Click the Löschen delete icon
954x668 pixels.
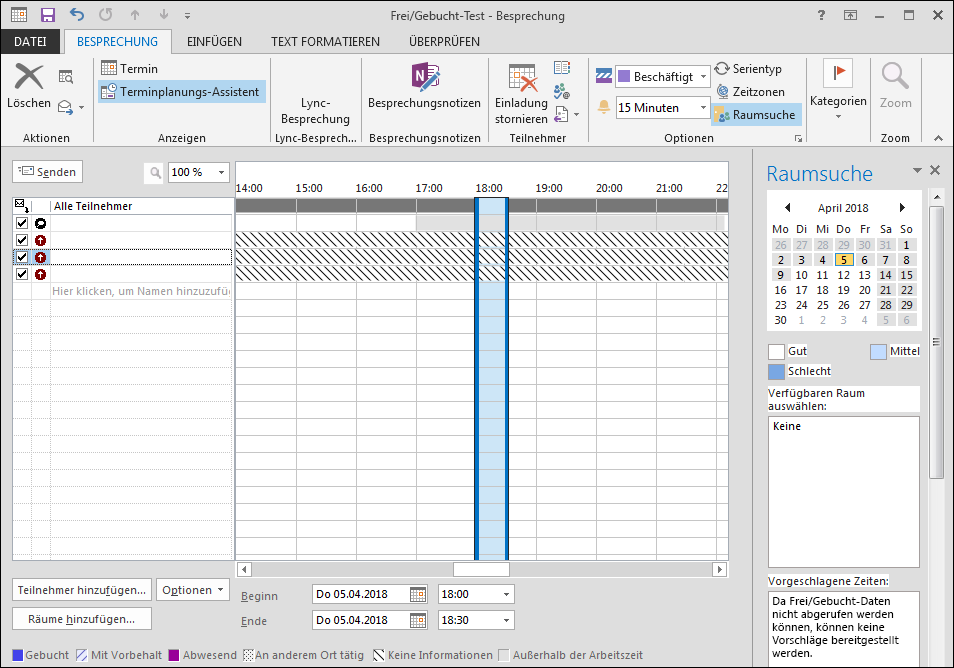coord(29,77)
